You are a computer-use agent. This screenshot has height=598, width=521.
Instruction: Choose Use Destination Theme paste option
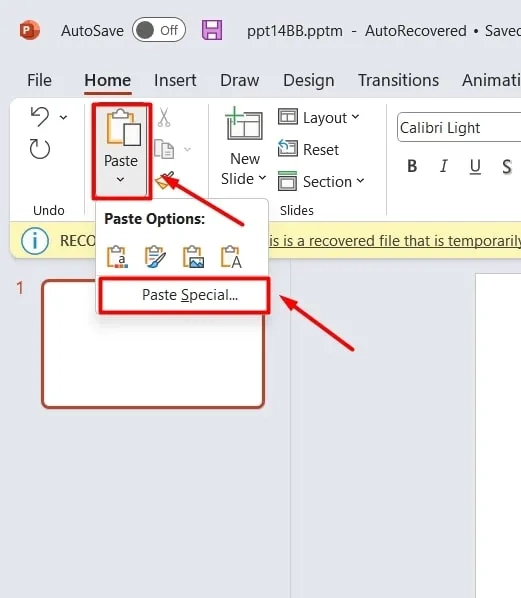point(117,257)
